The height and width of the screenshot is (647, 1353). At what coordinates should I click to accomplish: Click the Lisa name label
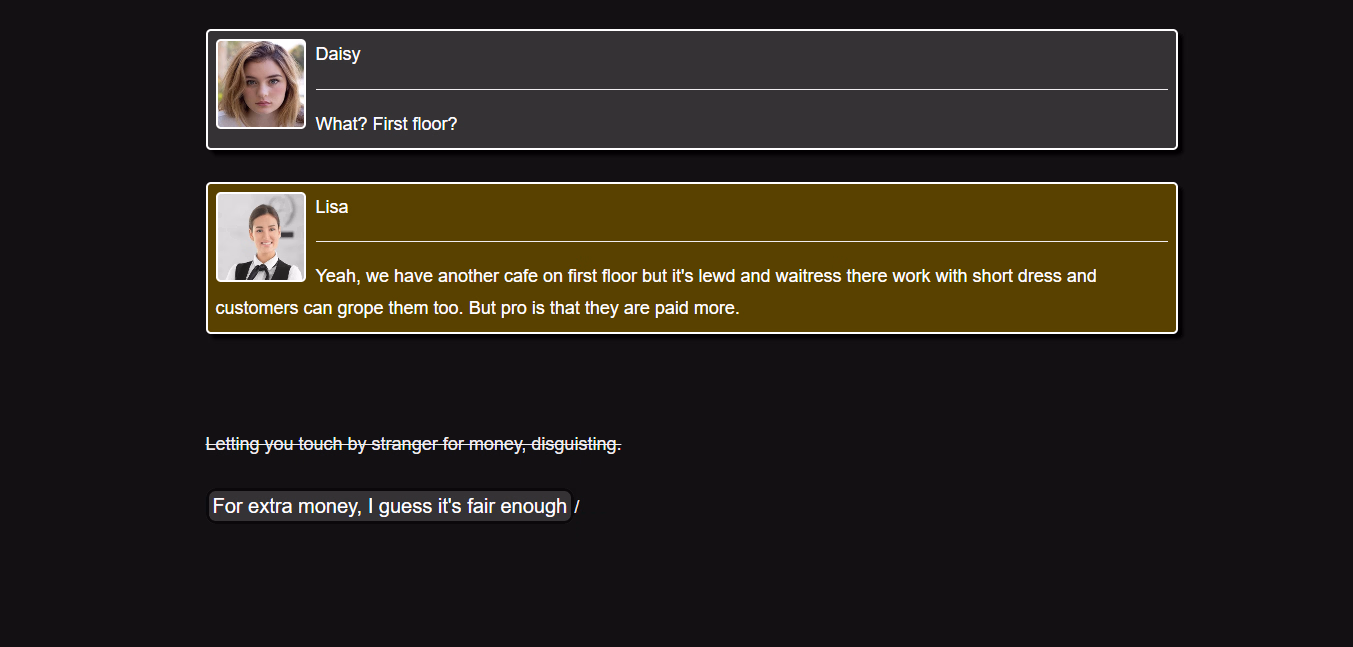pyautogui.click(x=332, y=207)
